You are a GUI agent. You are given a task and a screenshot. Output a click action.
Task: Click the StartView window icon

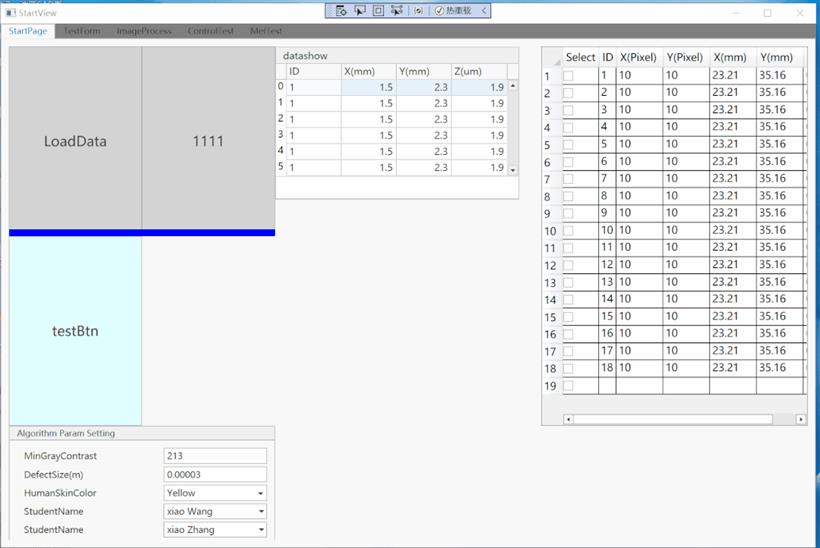10,13
